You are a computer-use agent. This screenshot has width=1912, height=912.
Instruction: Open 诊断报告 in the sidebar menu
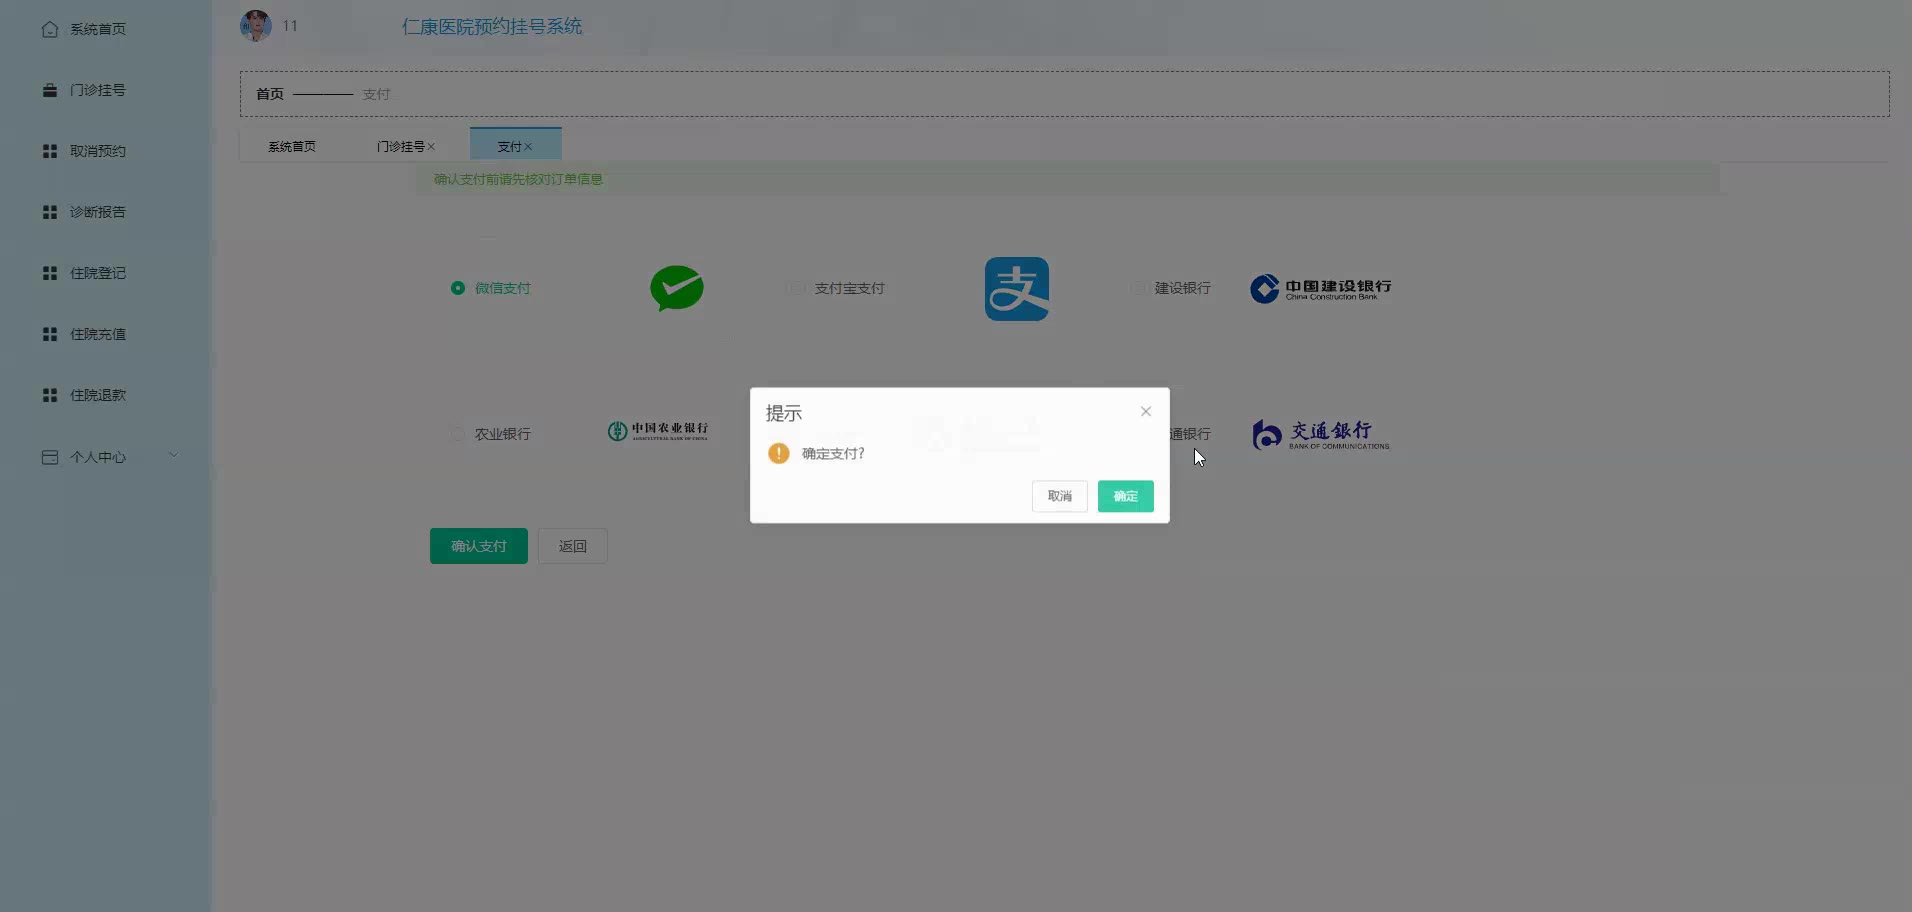pos(98,212)
